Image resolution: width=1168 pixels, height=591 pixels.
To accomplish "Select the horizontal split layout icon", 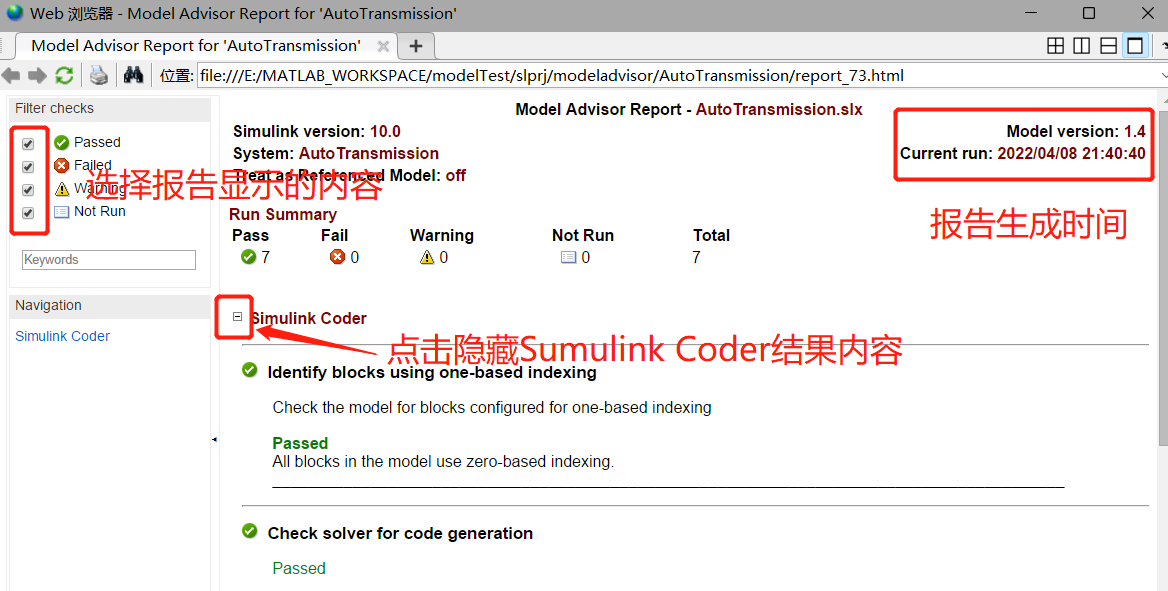I will [1107, 45].
